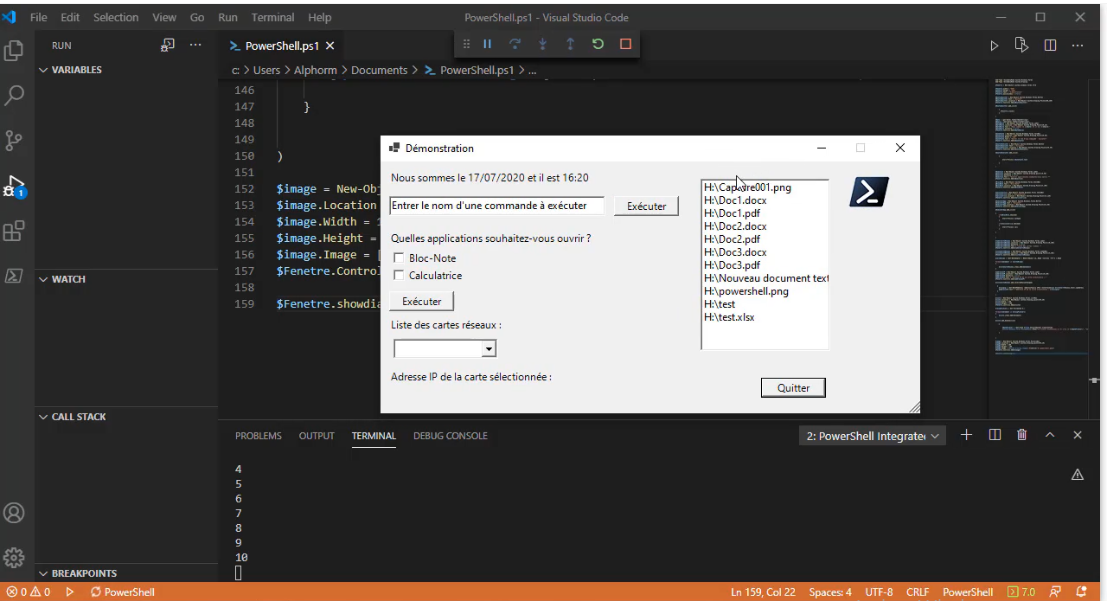Image resolution: width=1107 pixels, height=601 pixels.
Task: Check the Calculatrice option
Action: [399, 274]
